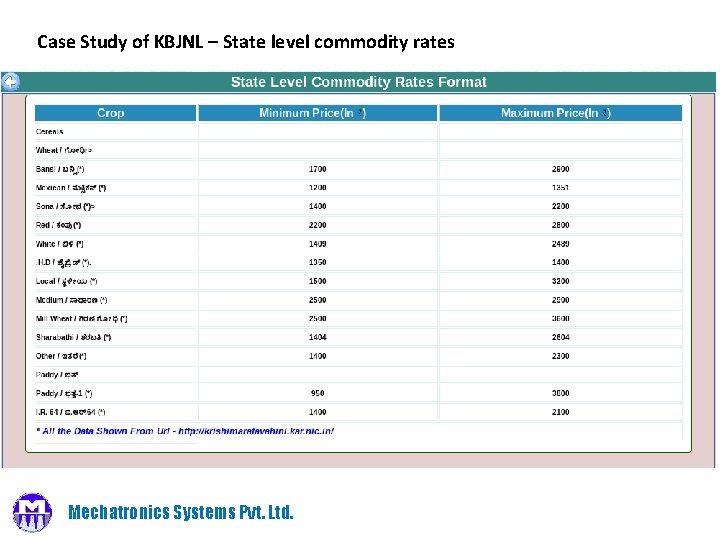Select the Bansi crop name
720x540 pixels.
coord(60,169)
